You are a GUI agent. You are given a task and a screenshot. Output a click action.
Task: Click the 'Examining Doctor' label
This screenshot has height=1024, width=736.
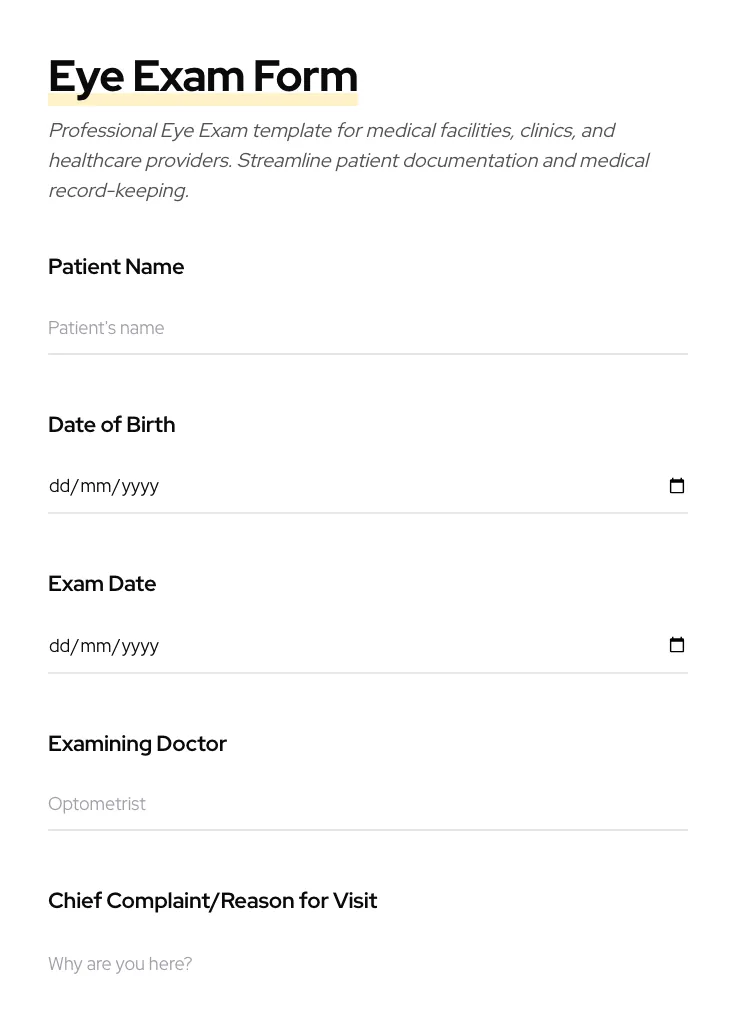138,744
